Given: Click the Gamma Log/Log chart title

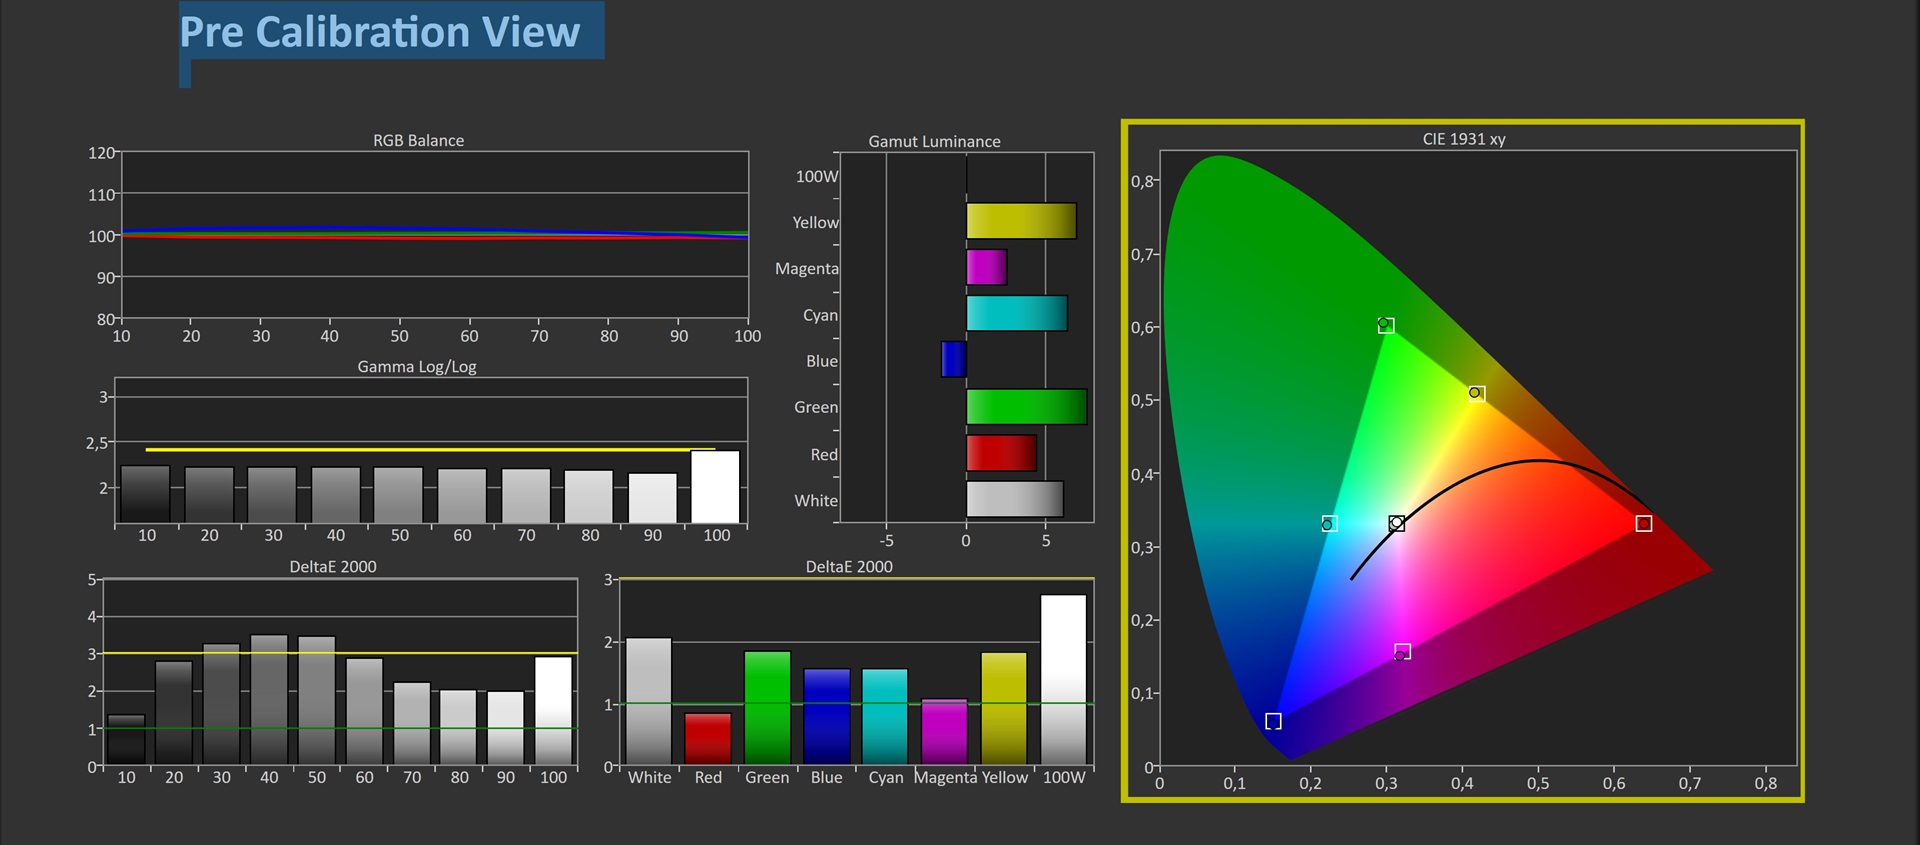Looking at the screenshot, I should pos(417,366).
